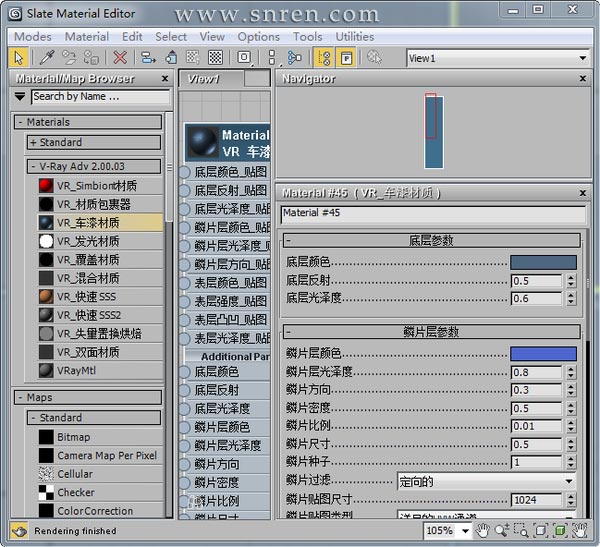Collapse the 鳞片层参数 rollout

431,331
